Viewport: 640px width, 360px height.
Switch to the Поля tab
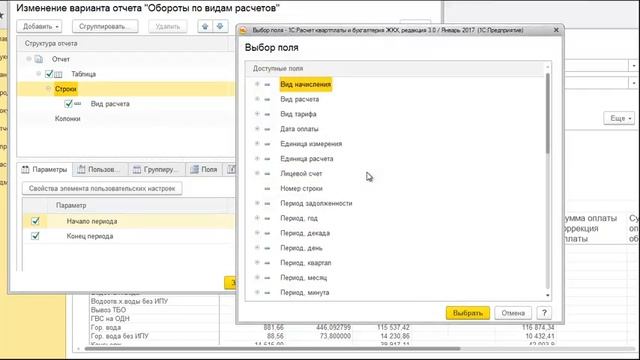204,169
